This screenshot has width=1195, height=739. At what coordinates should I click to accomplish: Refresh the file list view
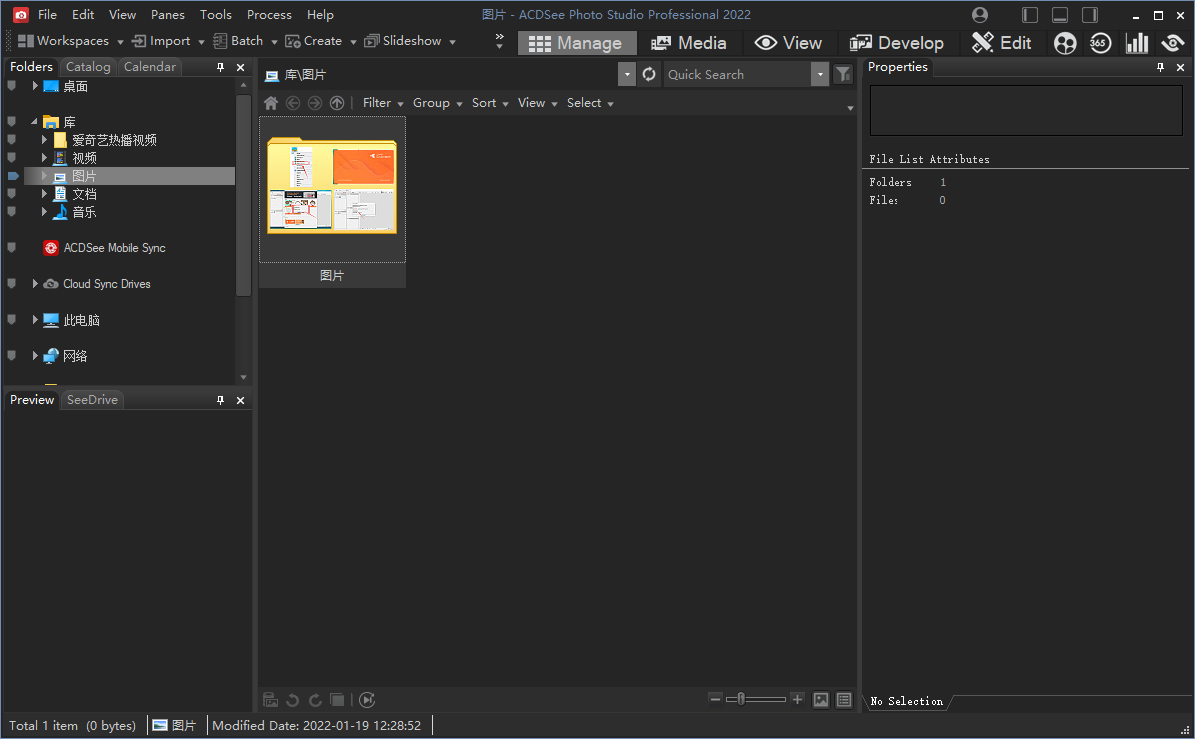[x=648, y=74]
